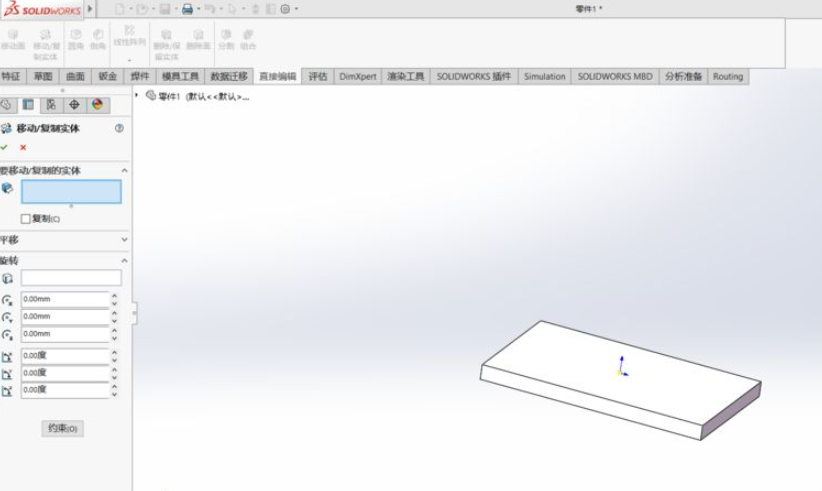Click the 删除面 (Delete Face) tool

[x=198, y=40]
